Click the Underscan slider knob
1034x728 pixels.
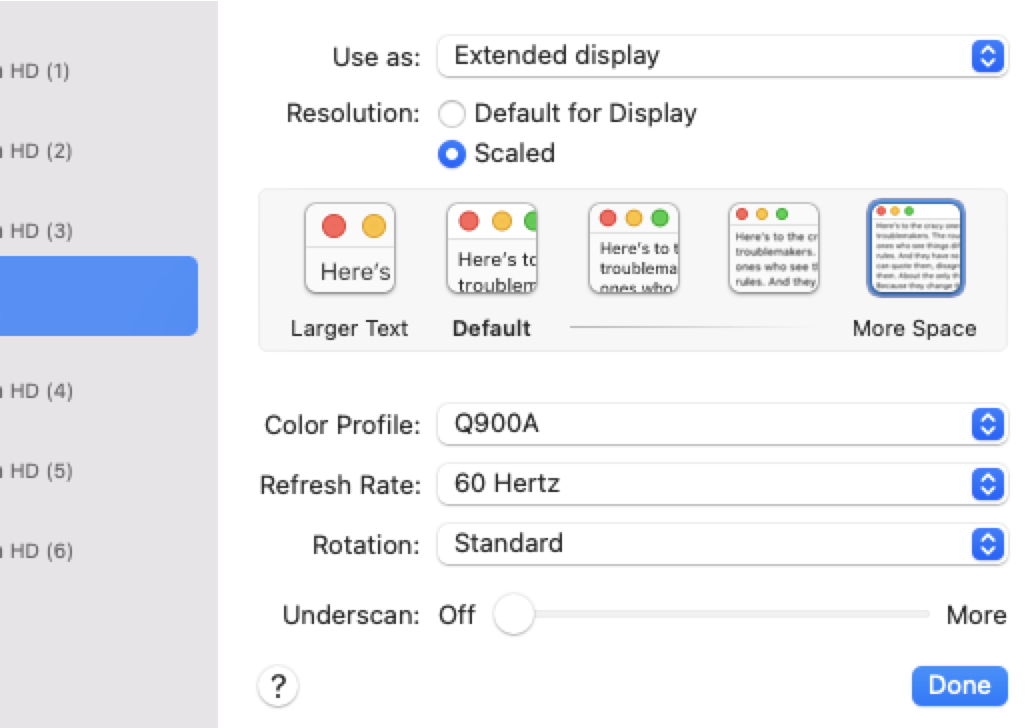tap(514, 615)
